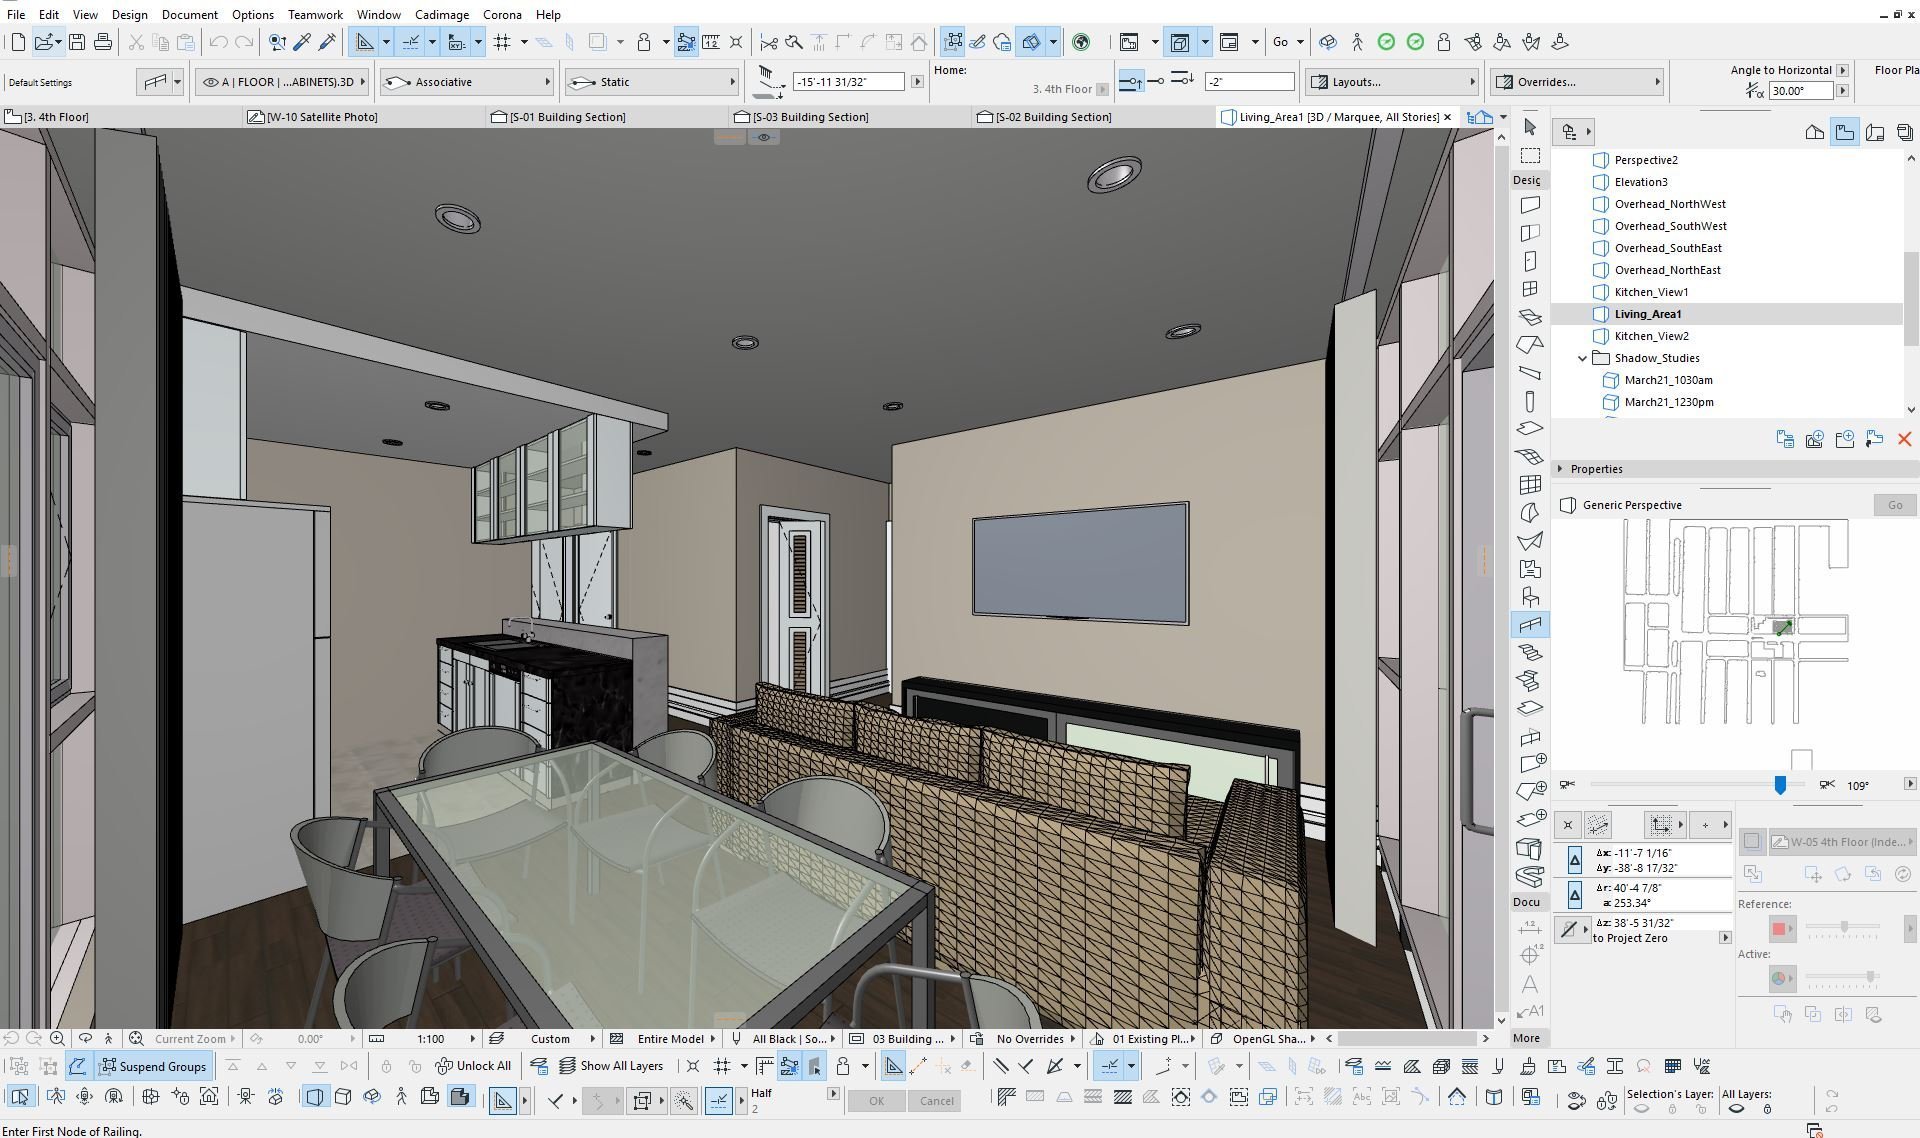This screenshot has height=1138, width=1920.
Task: Click the Print icon in toolbar
Action: point(103,42)
